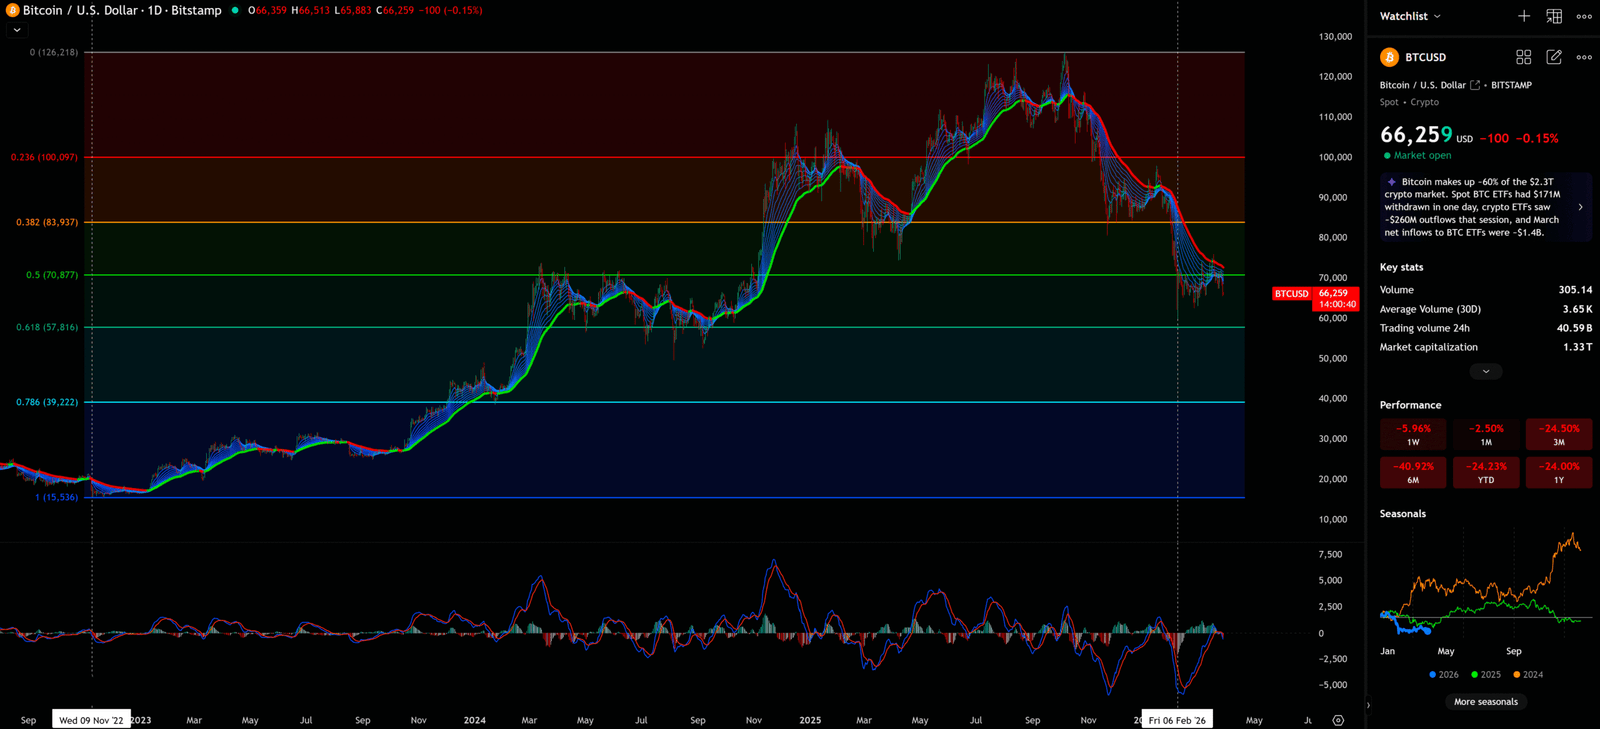The height and width of the screenshot is (729, 1600).
Task: Open chart settings gear icon
Action: tap(1338, 720)
